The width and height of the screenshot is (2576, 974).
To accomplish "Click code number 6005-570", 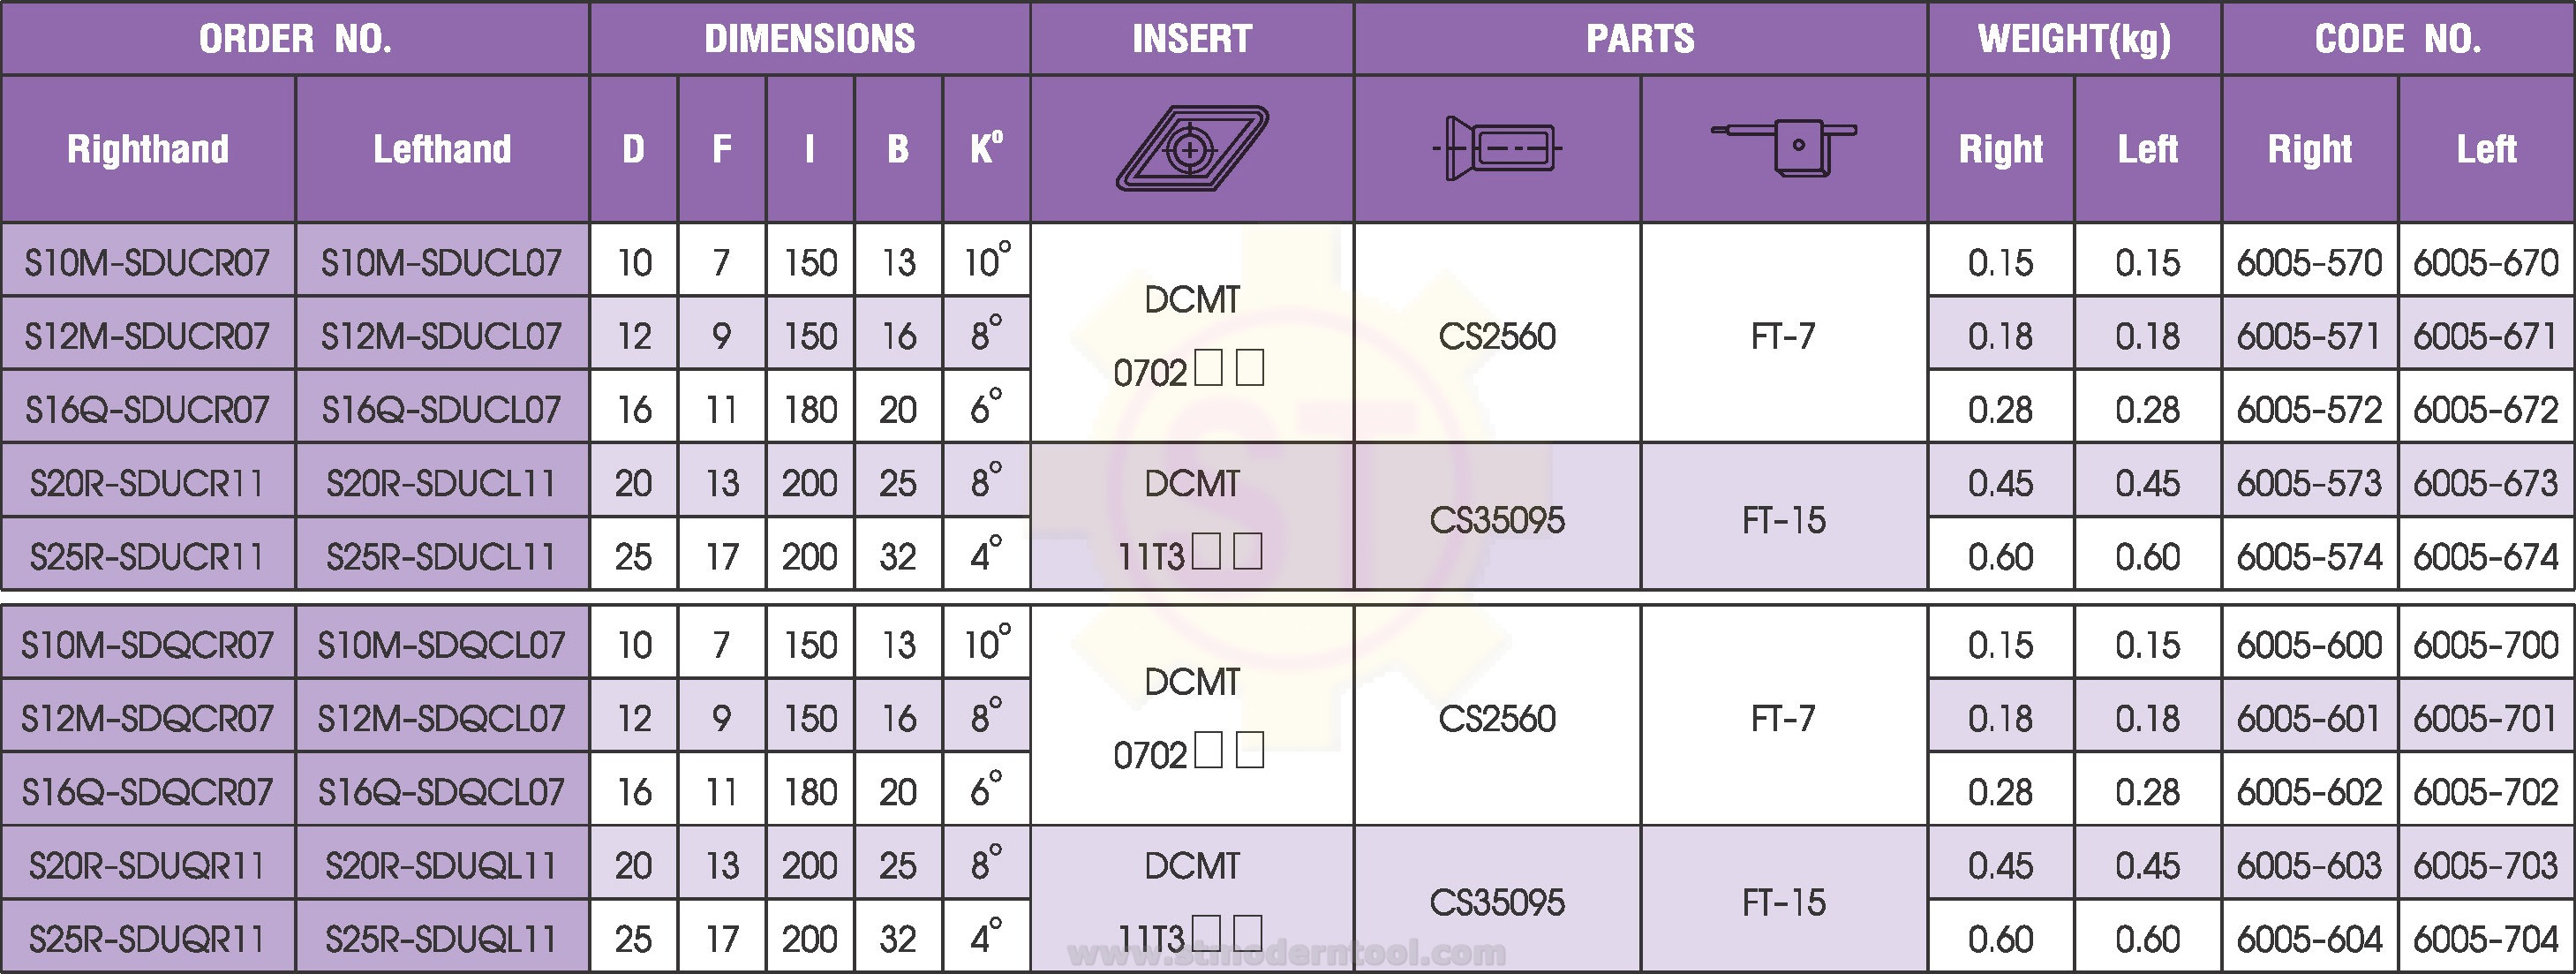I will click(2309, 262).
